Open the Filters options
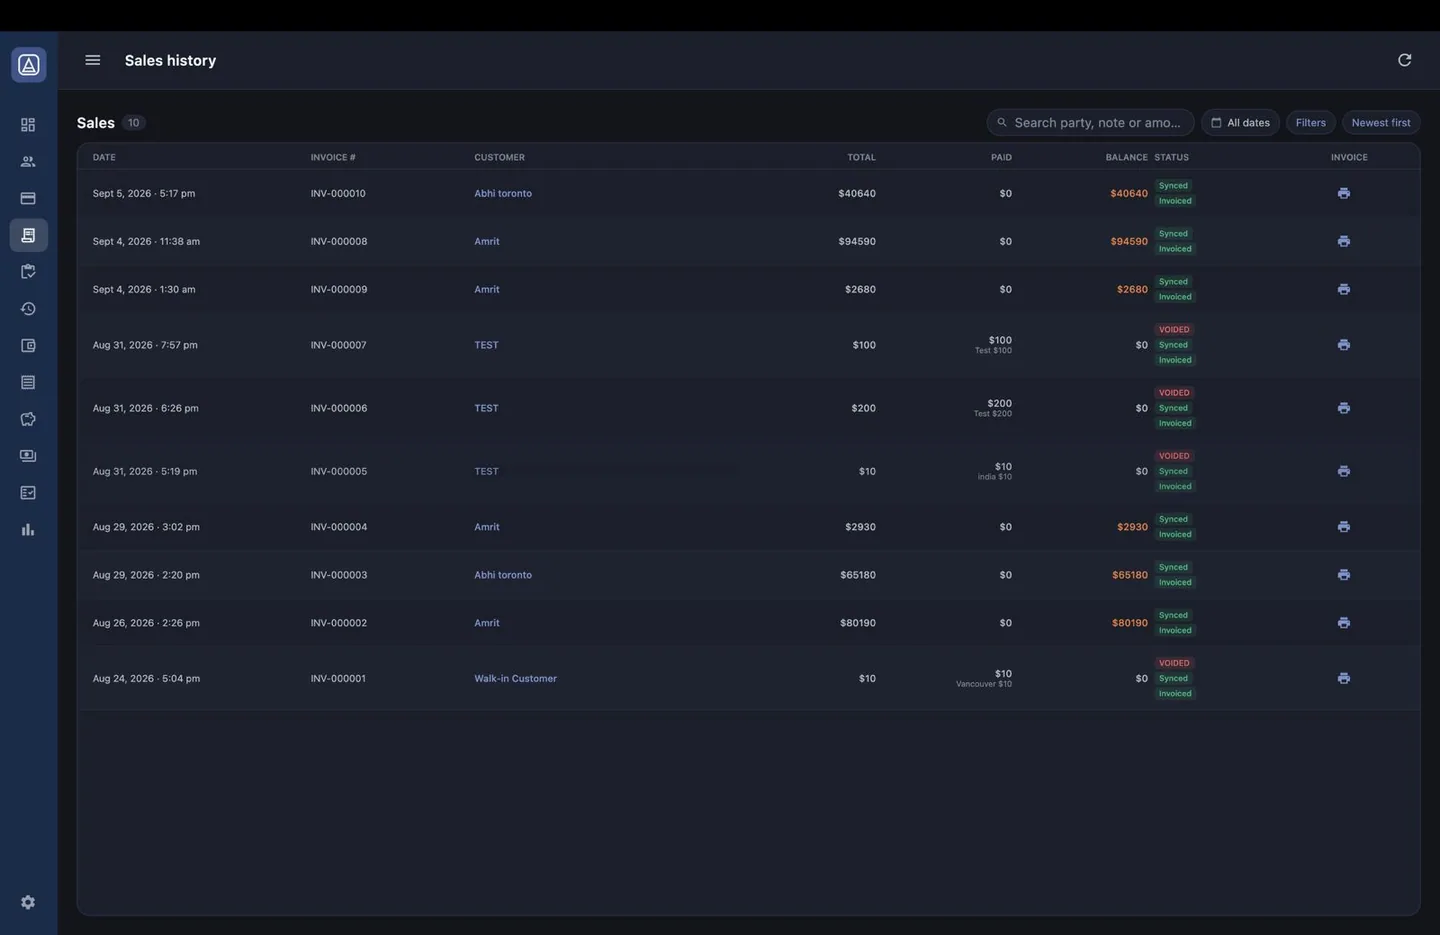Screen dimensions: 1440x935 pos(1310,123)
